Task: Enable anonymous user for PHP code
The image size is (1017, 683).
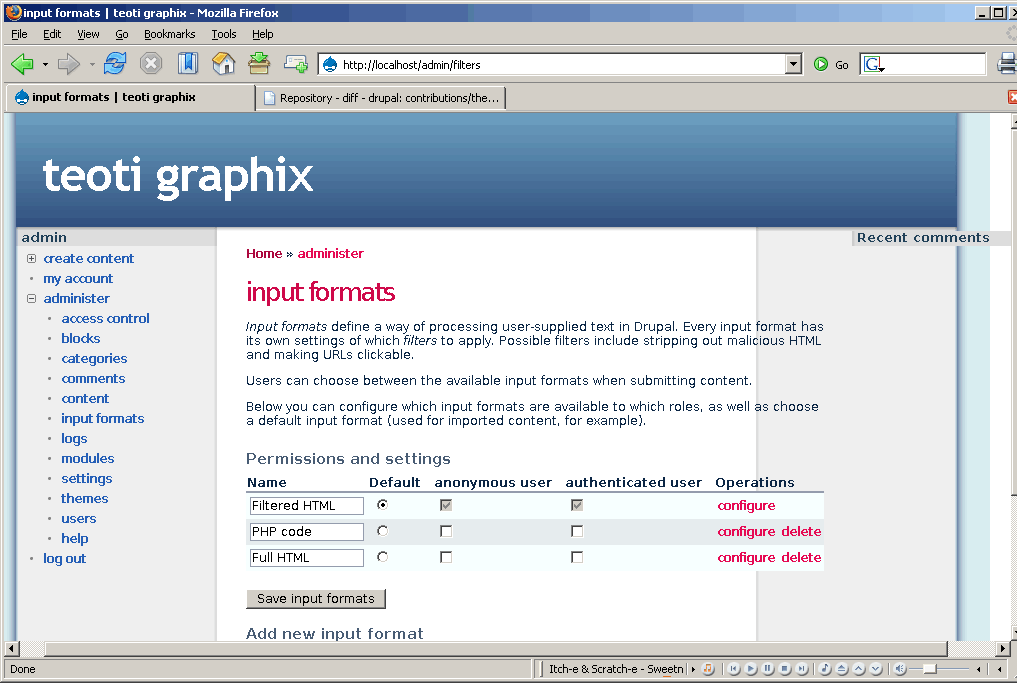Action: pyautogui.click(x=446, y=531)
